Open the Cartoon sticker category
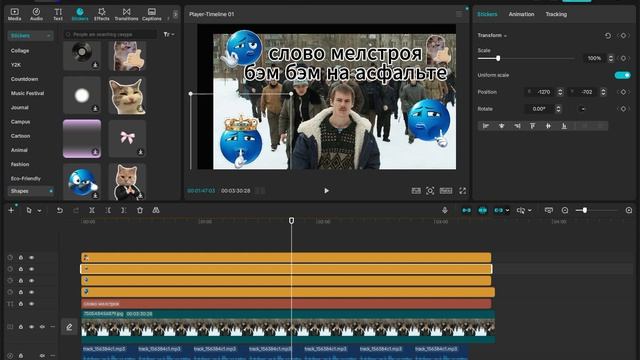The image size is (640, 360). click(x=20, y=136)
